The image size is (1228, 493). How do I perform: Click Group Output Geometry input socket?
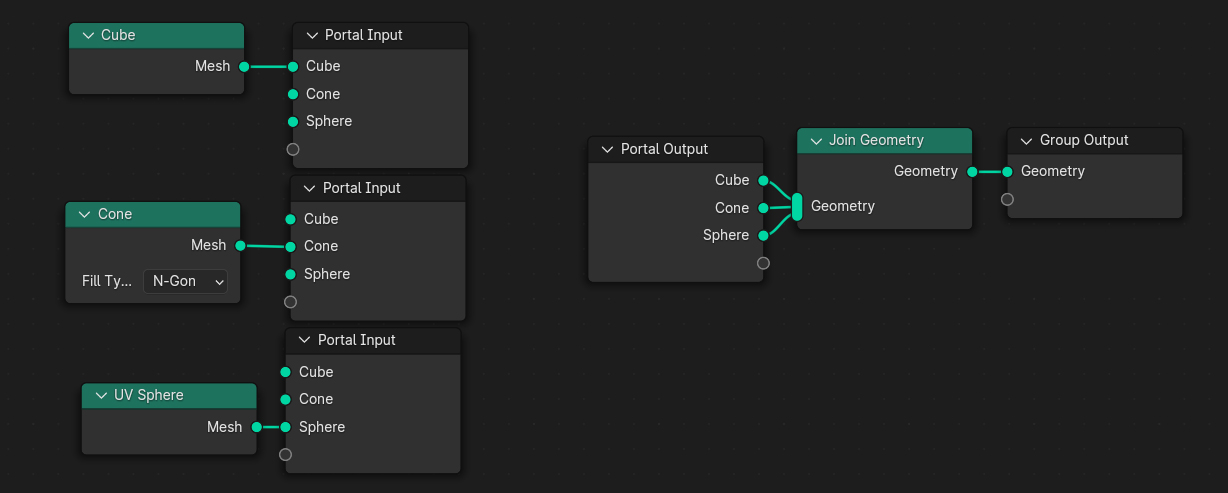tap(1008, 171)
